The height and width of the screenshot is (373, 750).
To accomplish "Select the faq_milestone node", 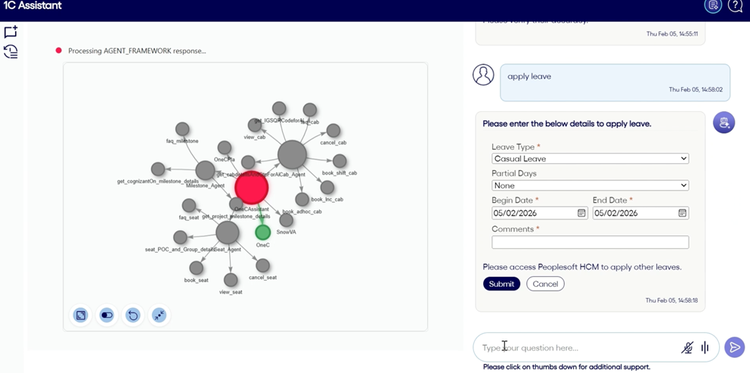I will (182, 129).
